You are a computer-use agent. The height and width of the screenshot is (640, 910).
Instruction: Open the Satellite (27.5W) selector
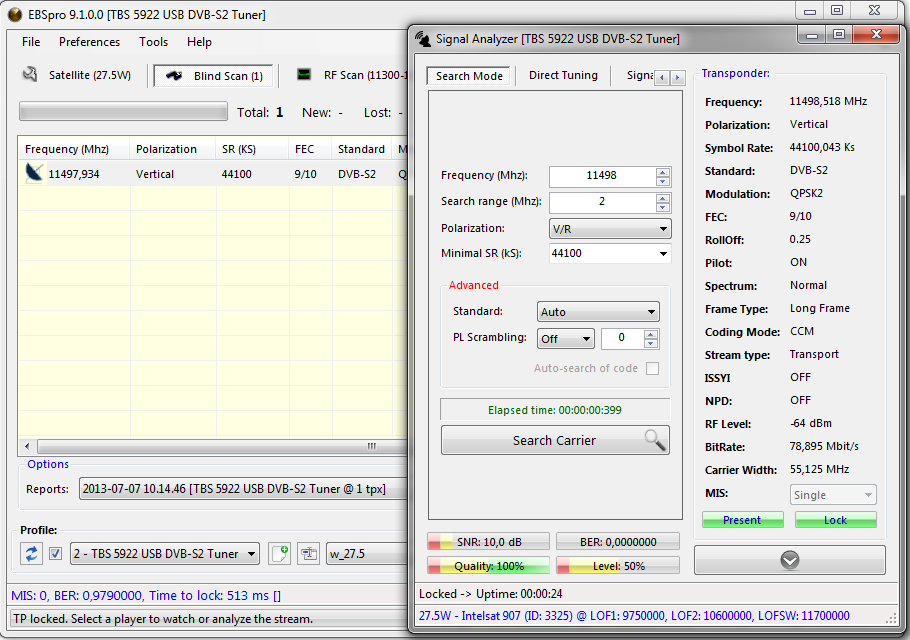(x=77, y=75)
